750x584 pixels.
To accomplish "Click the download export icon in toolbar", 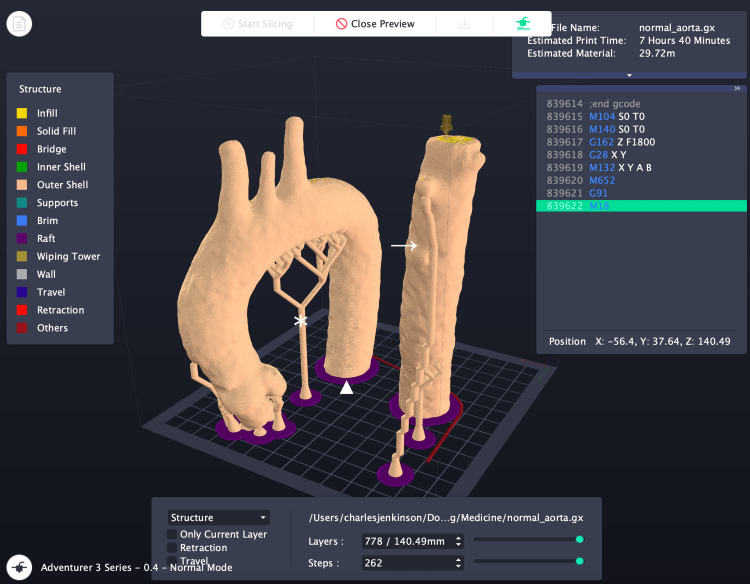I will pyautogui.click(x=464, y=23).
